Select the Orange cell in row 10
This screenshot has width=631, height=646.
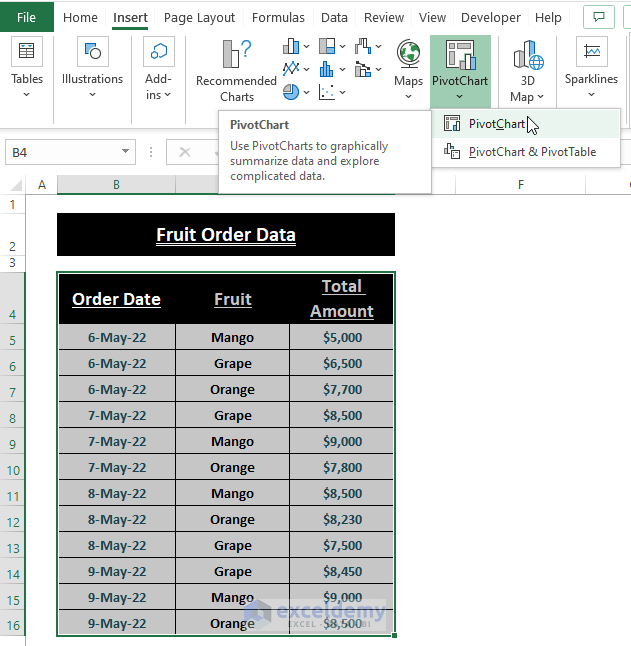coord(232,467)
